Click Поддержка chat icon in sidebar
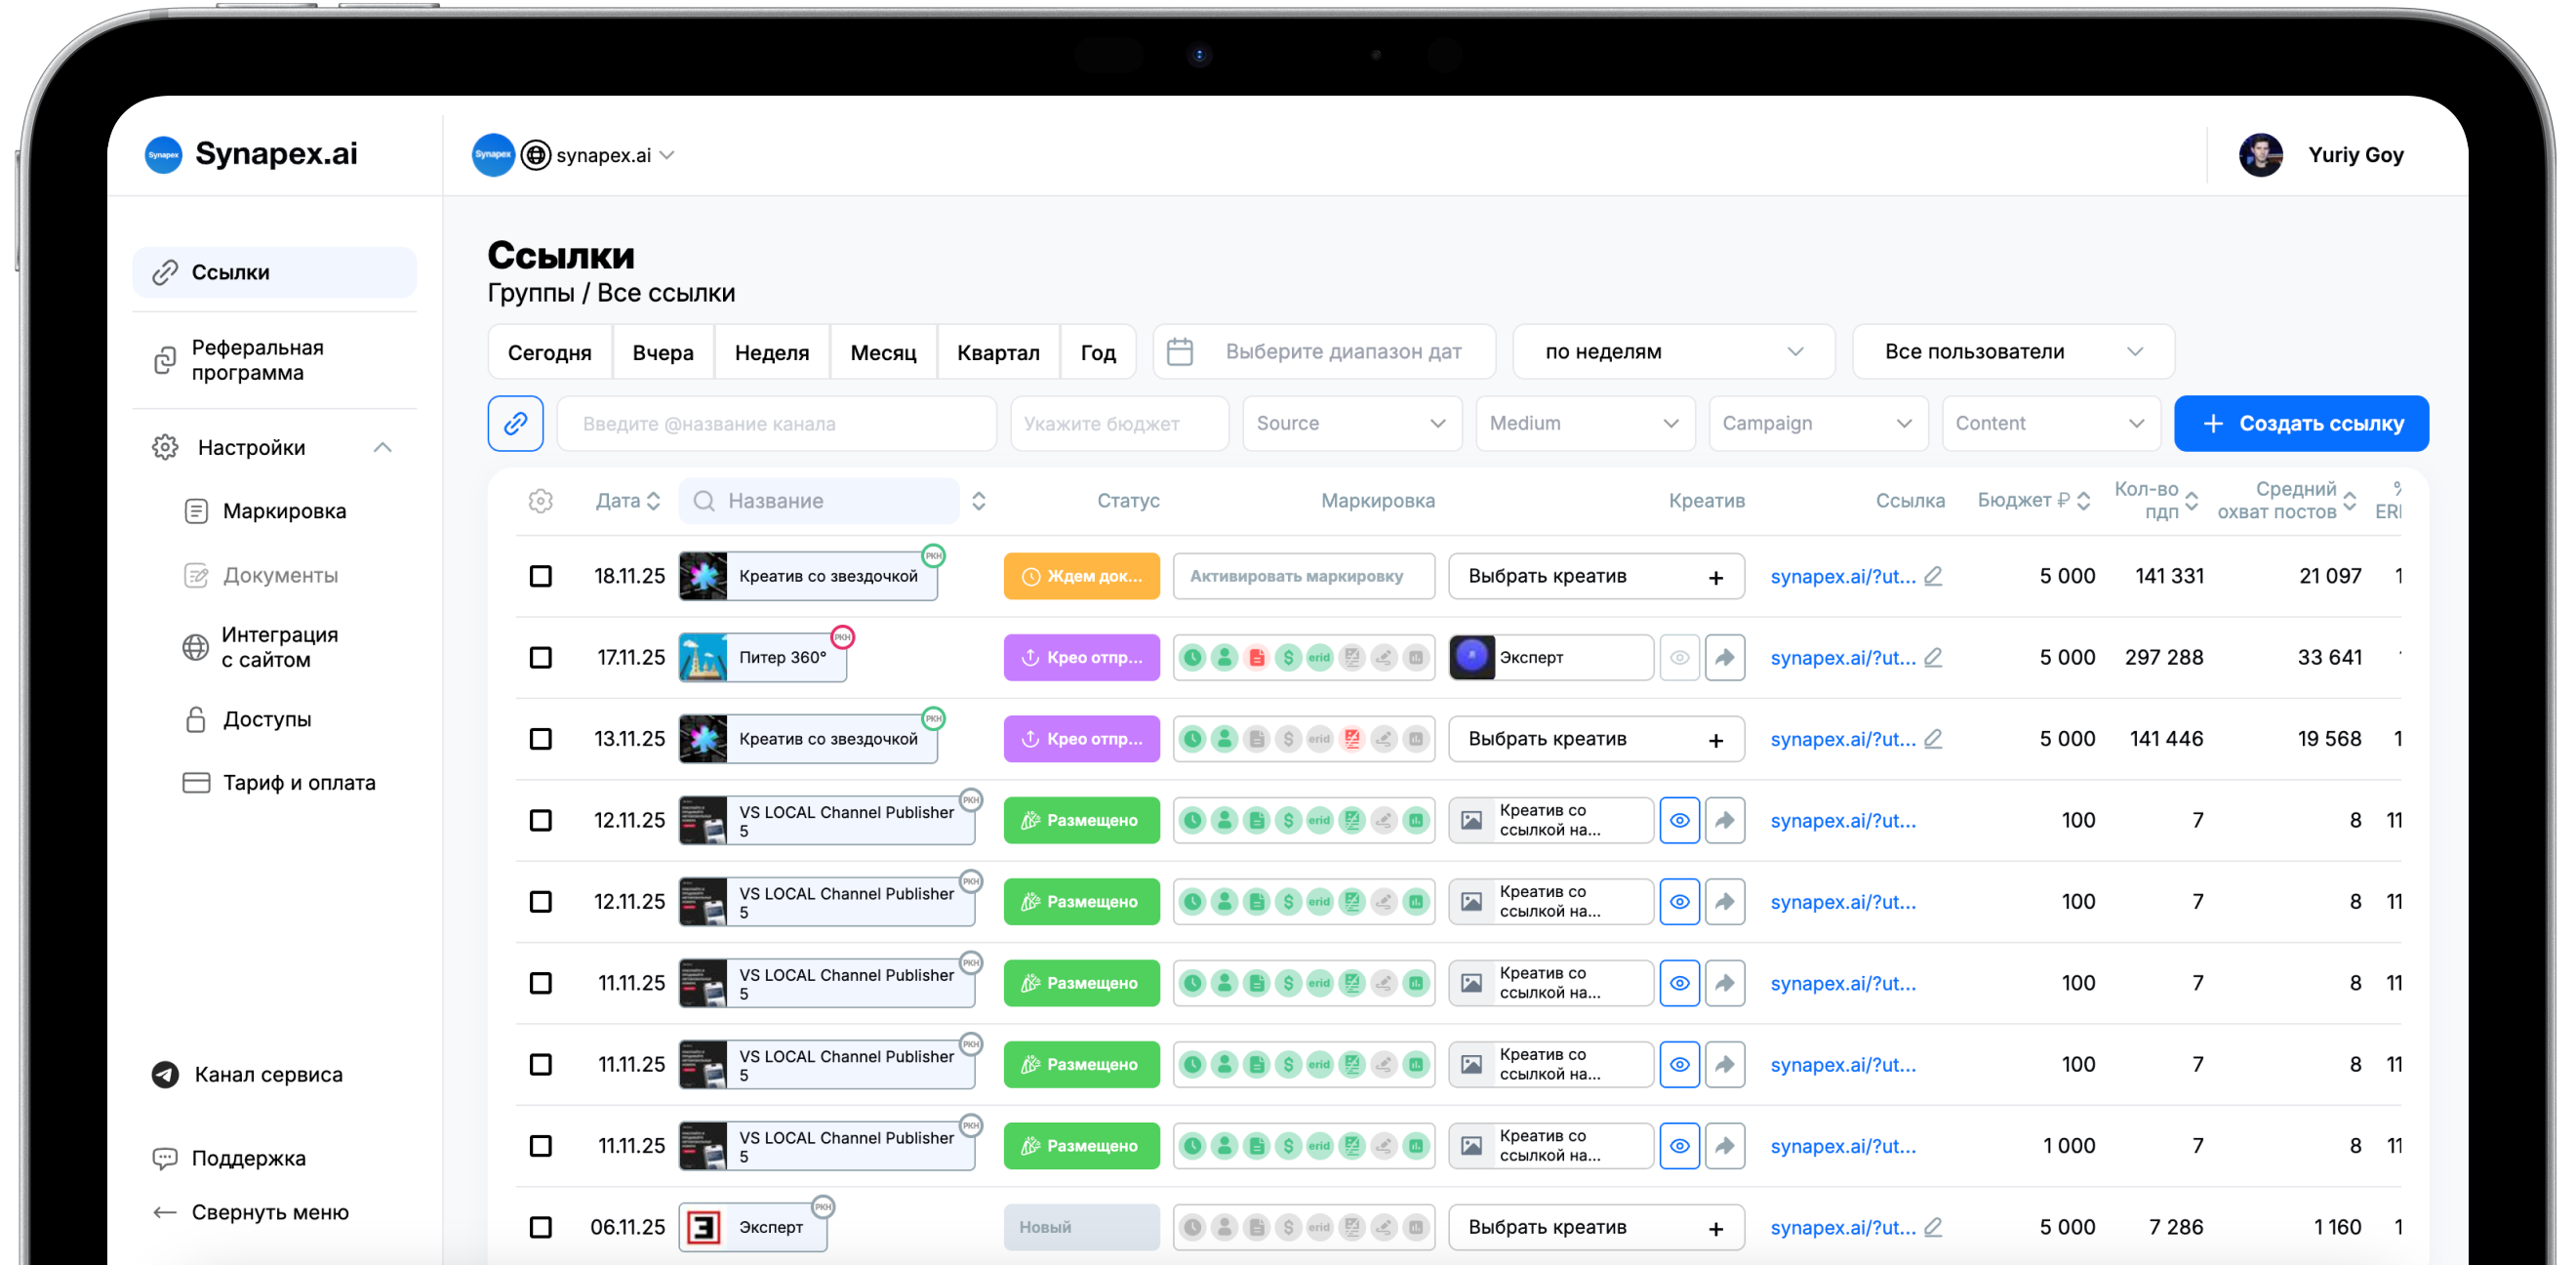The height and width of the screenshot is (1265, 2576). click(165, 1158)
